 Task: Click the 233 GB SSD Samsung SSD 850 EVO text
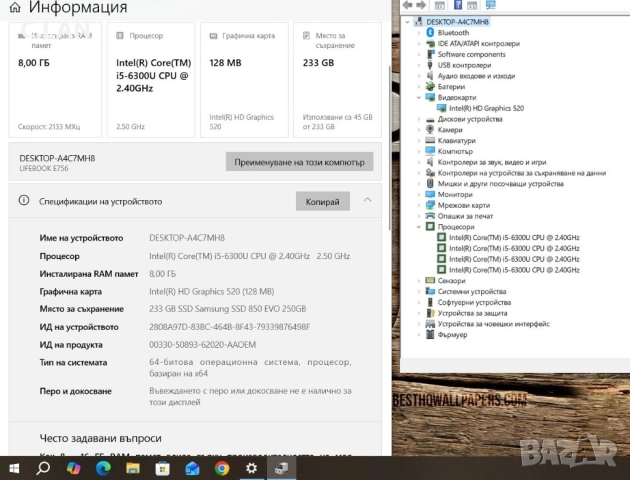(x=227, y=309)
